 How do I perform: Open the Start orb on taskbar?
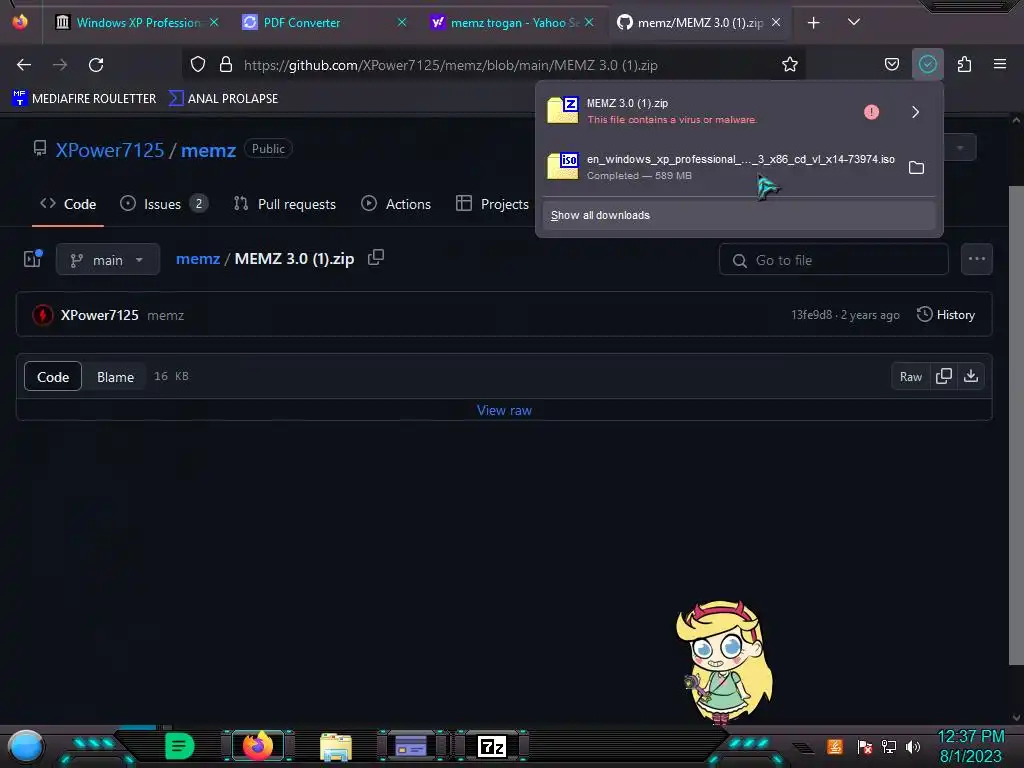pos(25,747)
